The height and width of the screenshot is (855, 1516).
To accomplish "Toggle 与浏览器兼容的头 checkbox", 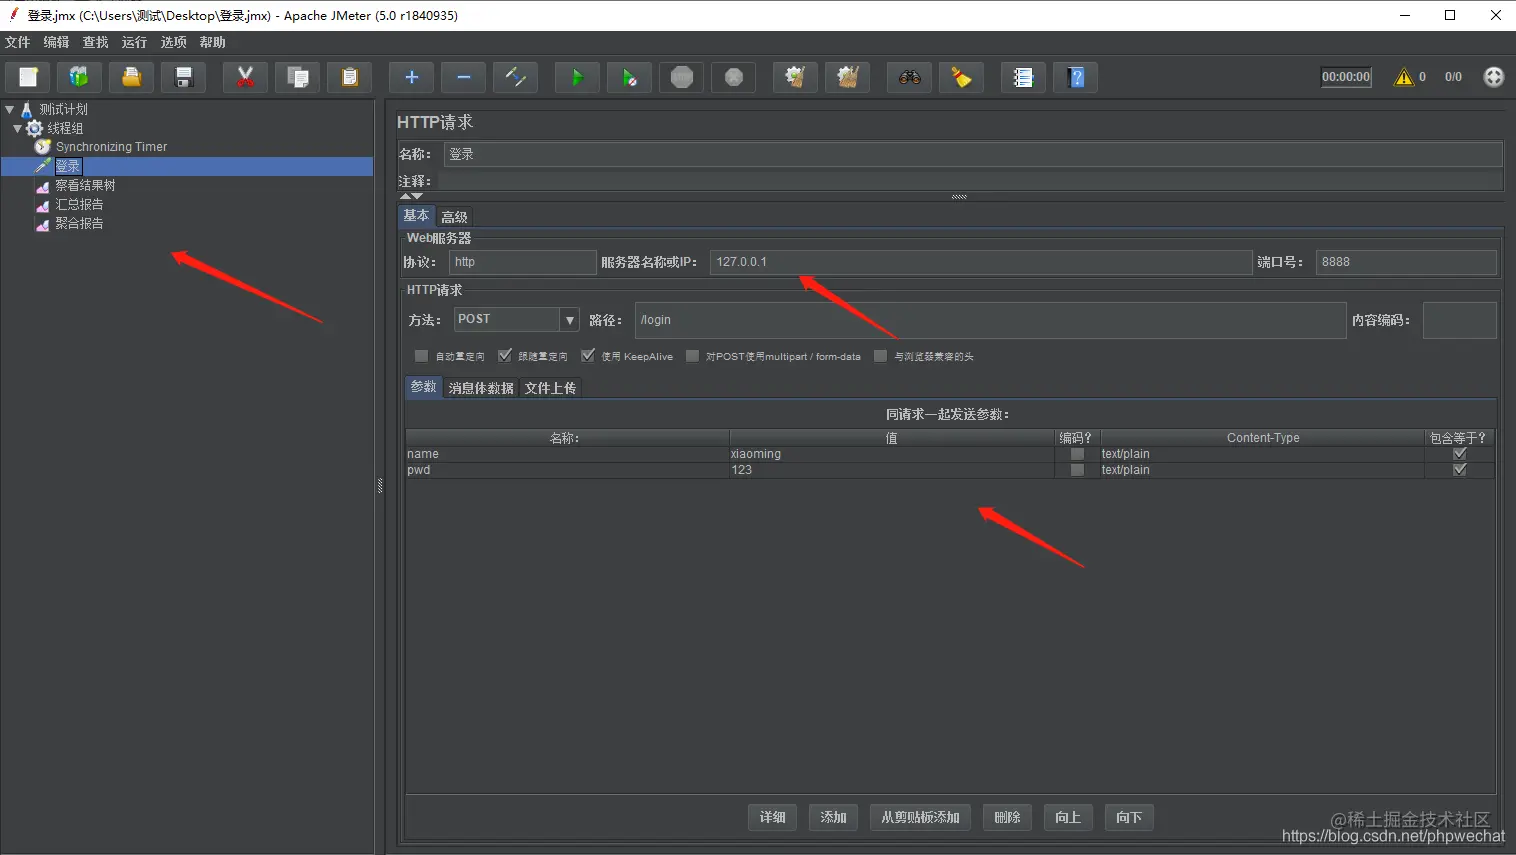I will coord(880,356).
